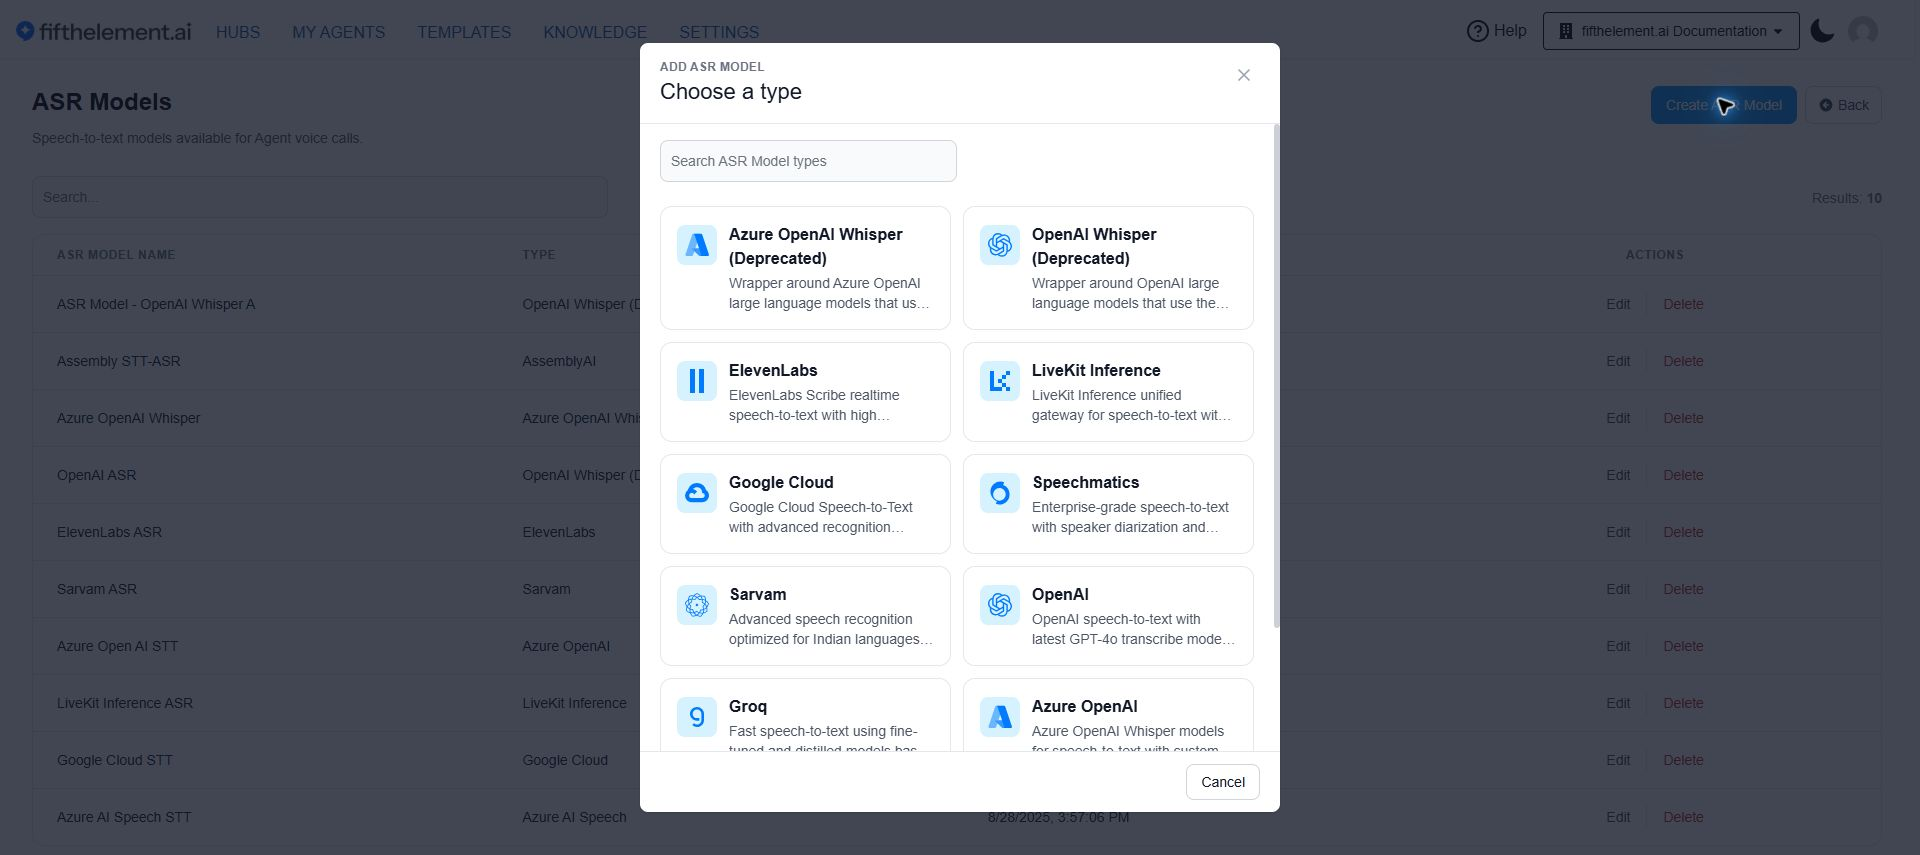
Task: Click the Azure OpenAI Whisper (Deprecated) card icon
Action: click(x=697, y=245)
